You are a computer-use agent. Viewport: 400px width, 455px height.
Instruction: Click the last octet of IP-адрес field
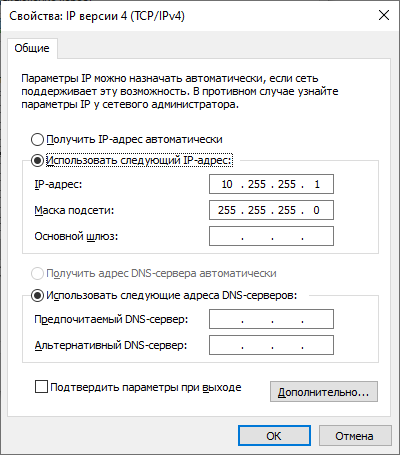pos(317,184)
